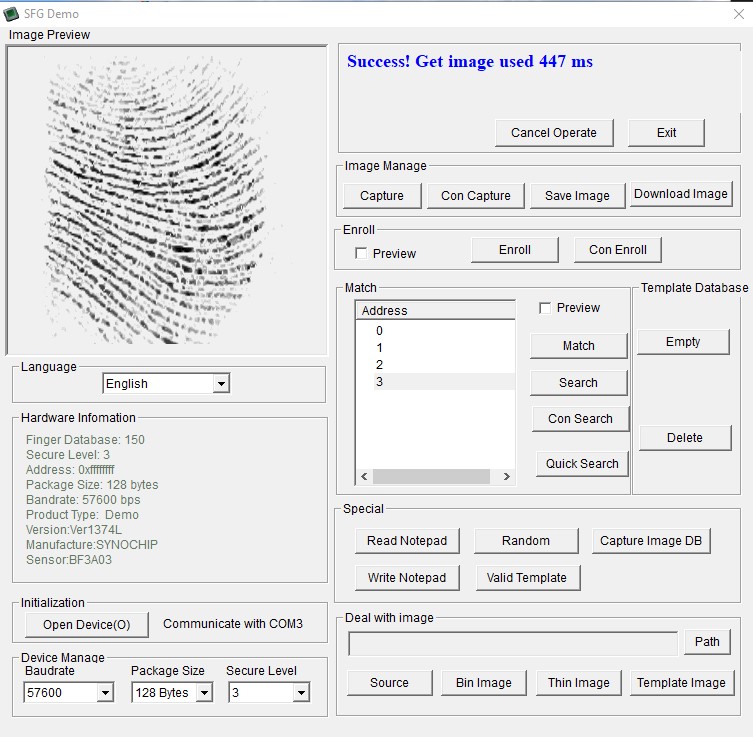Click the image path input field
Screen dimensions: 753x737
pos(512,643)
